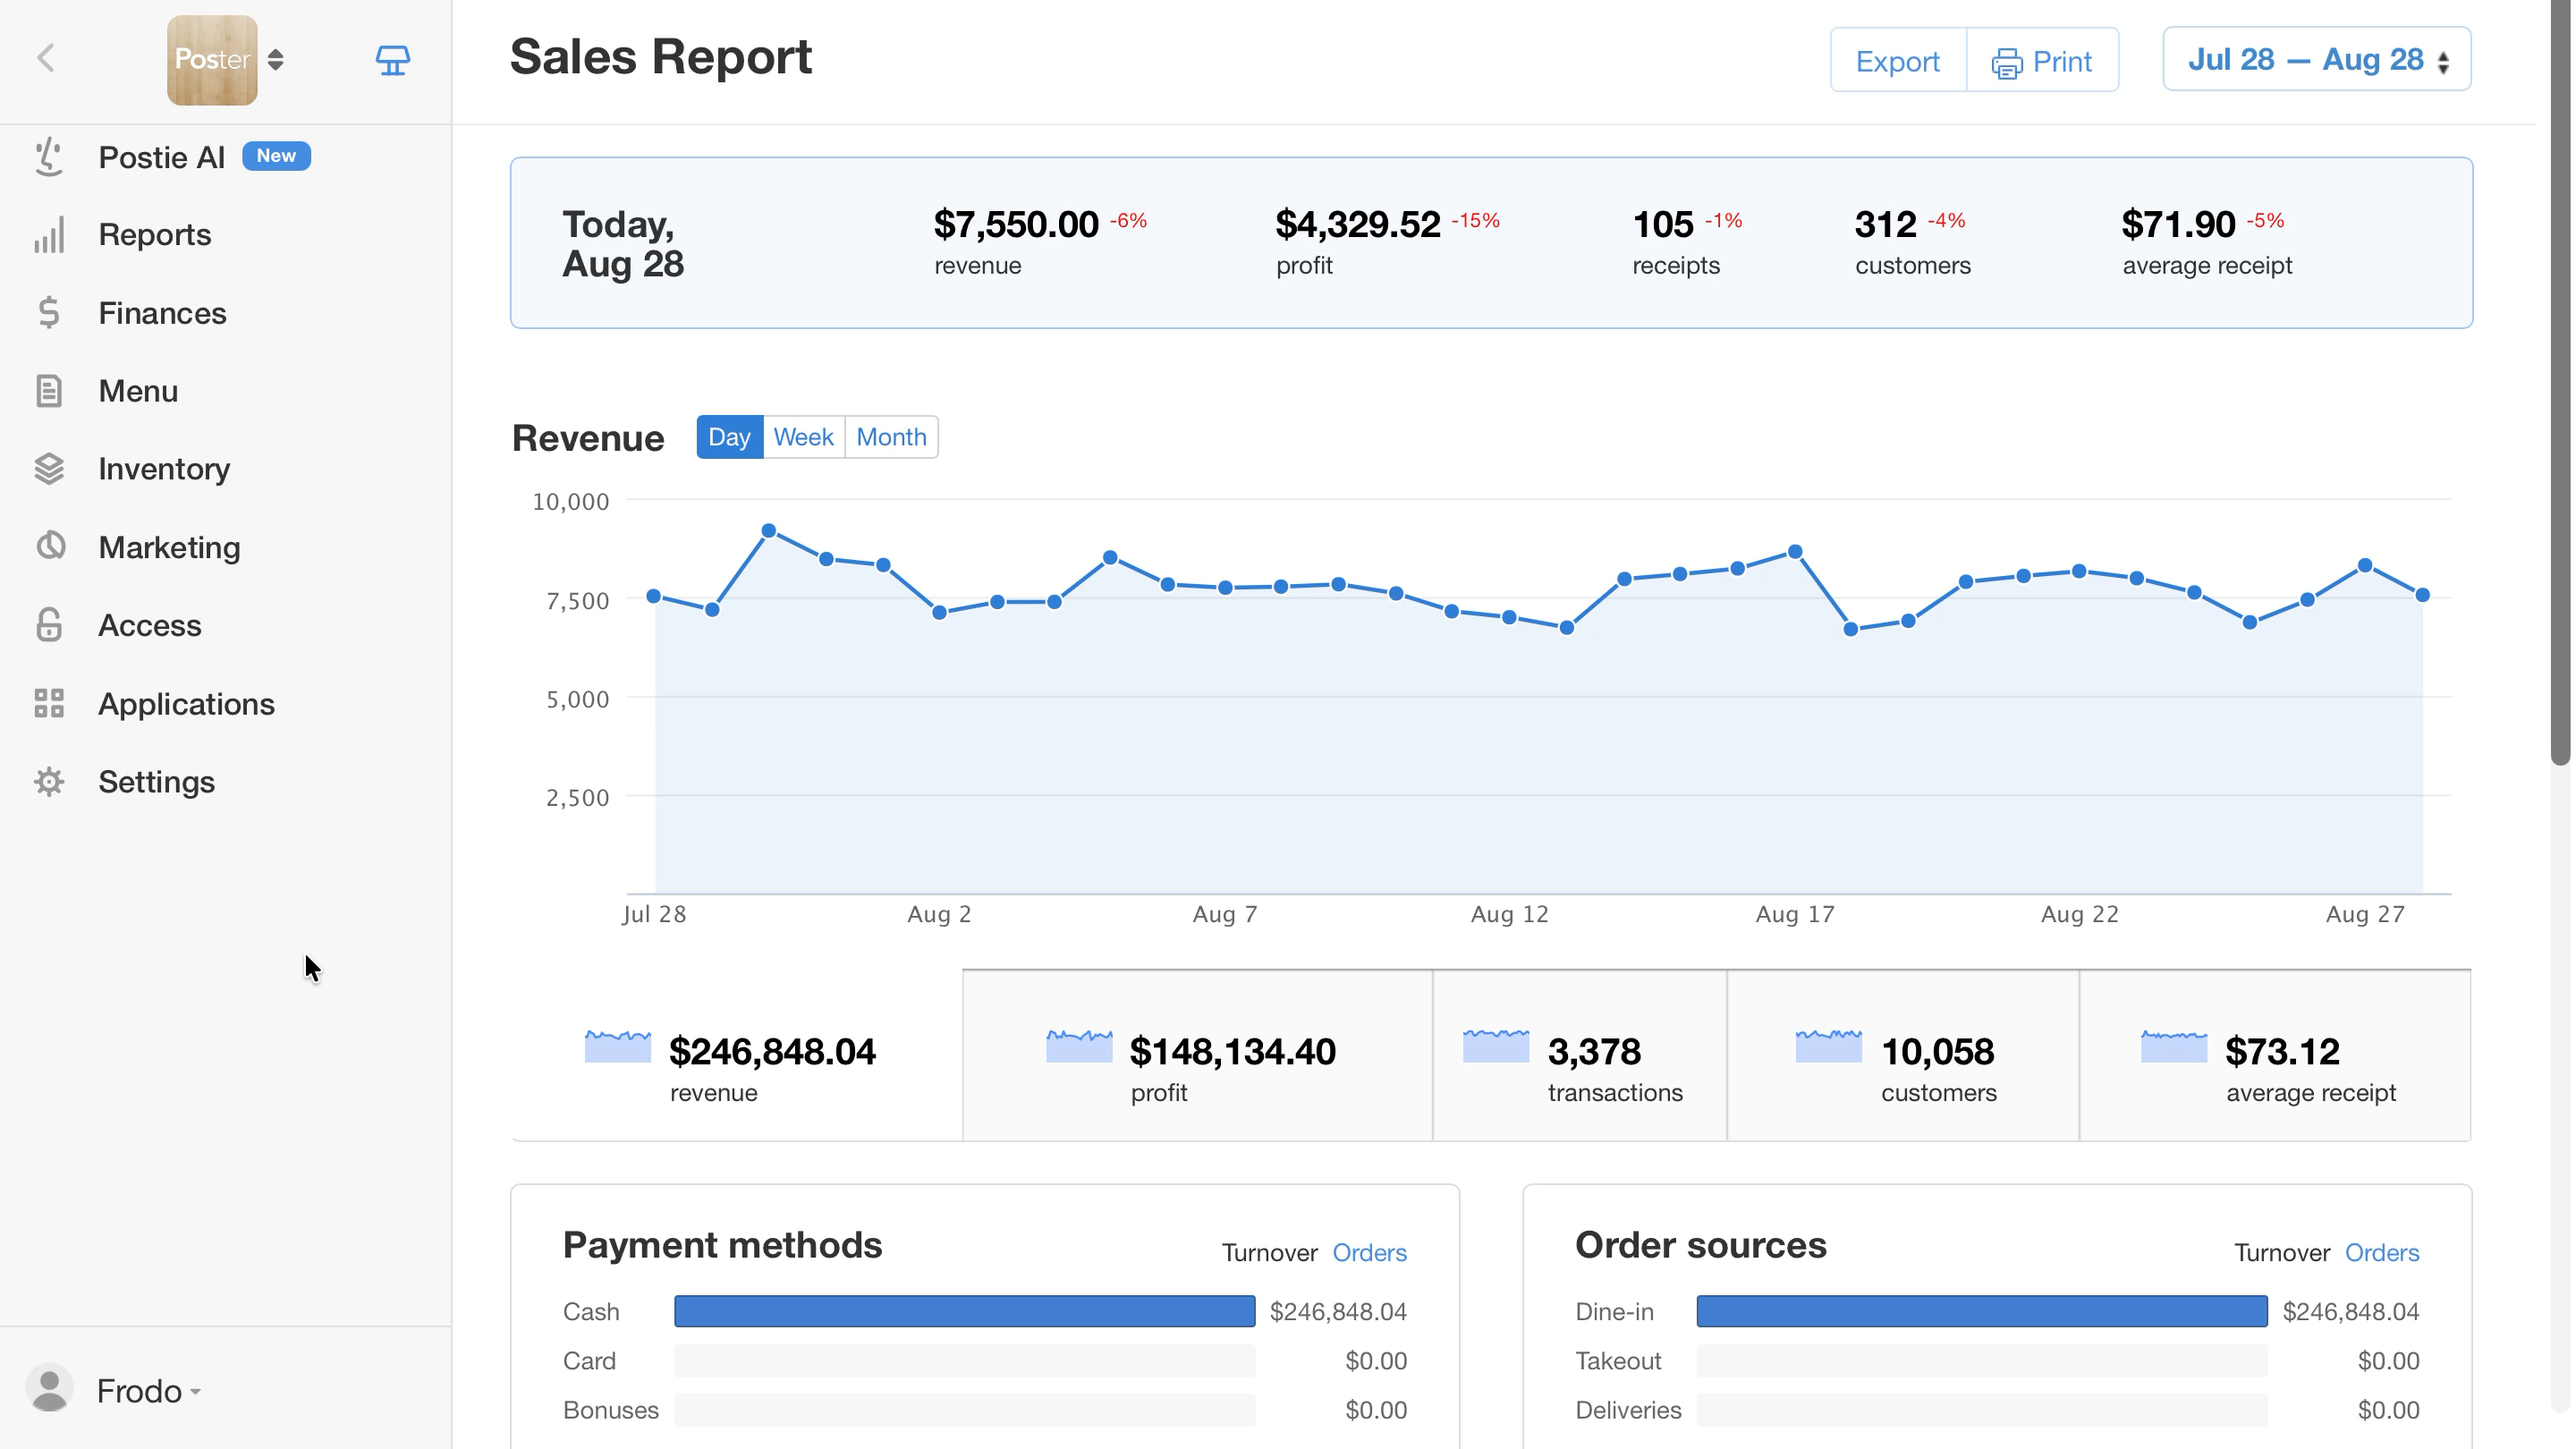Select the transactions metric tab

1579,1056
